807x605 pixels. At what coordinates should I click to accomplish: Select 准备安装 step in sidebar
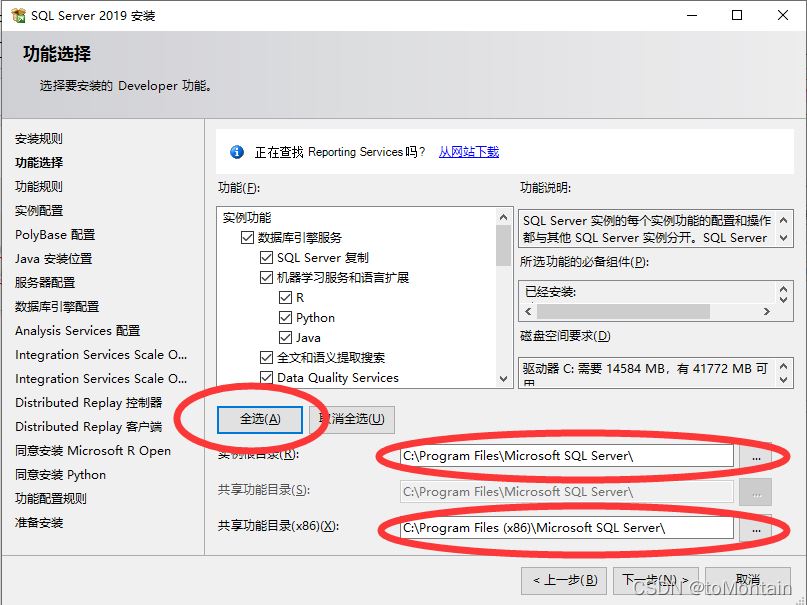[39, 523]
